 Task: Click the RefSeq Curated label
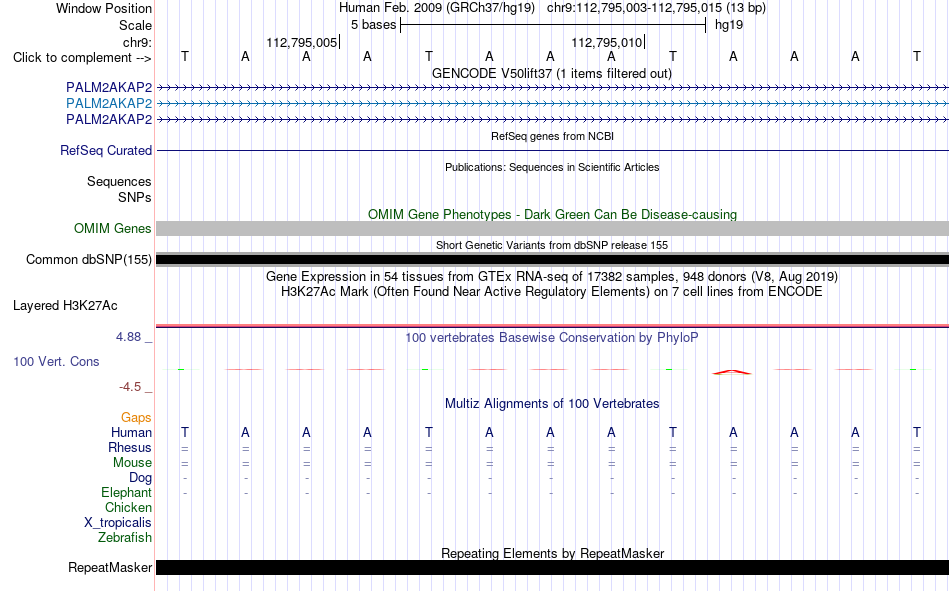[106, 150]
